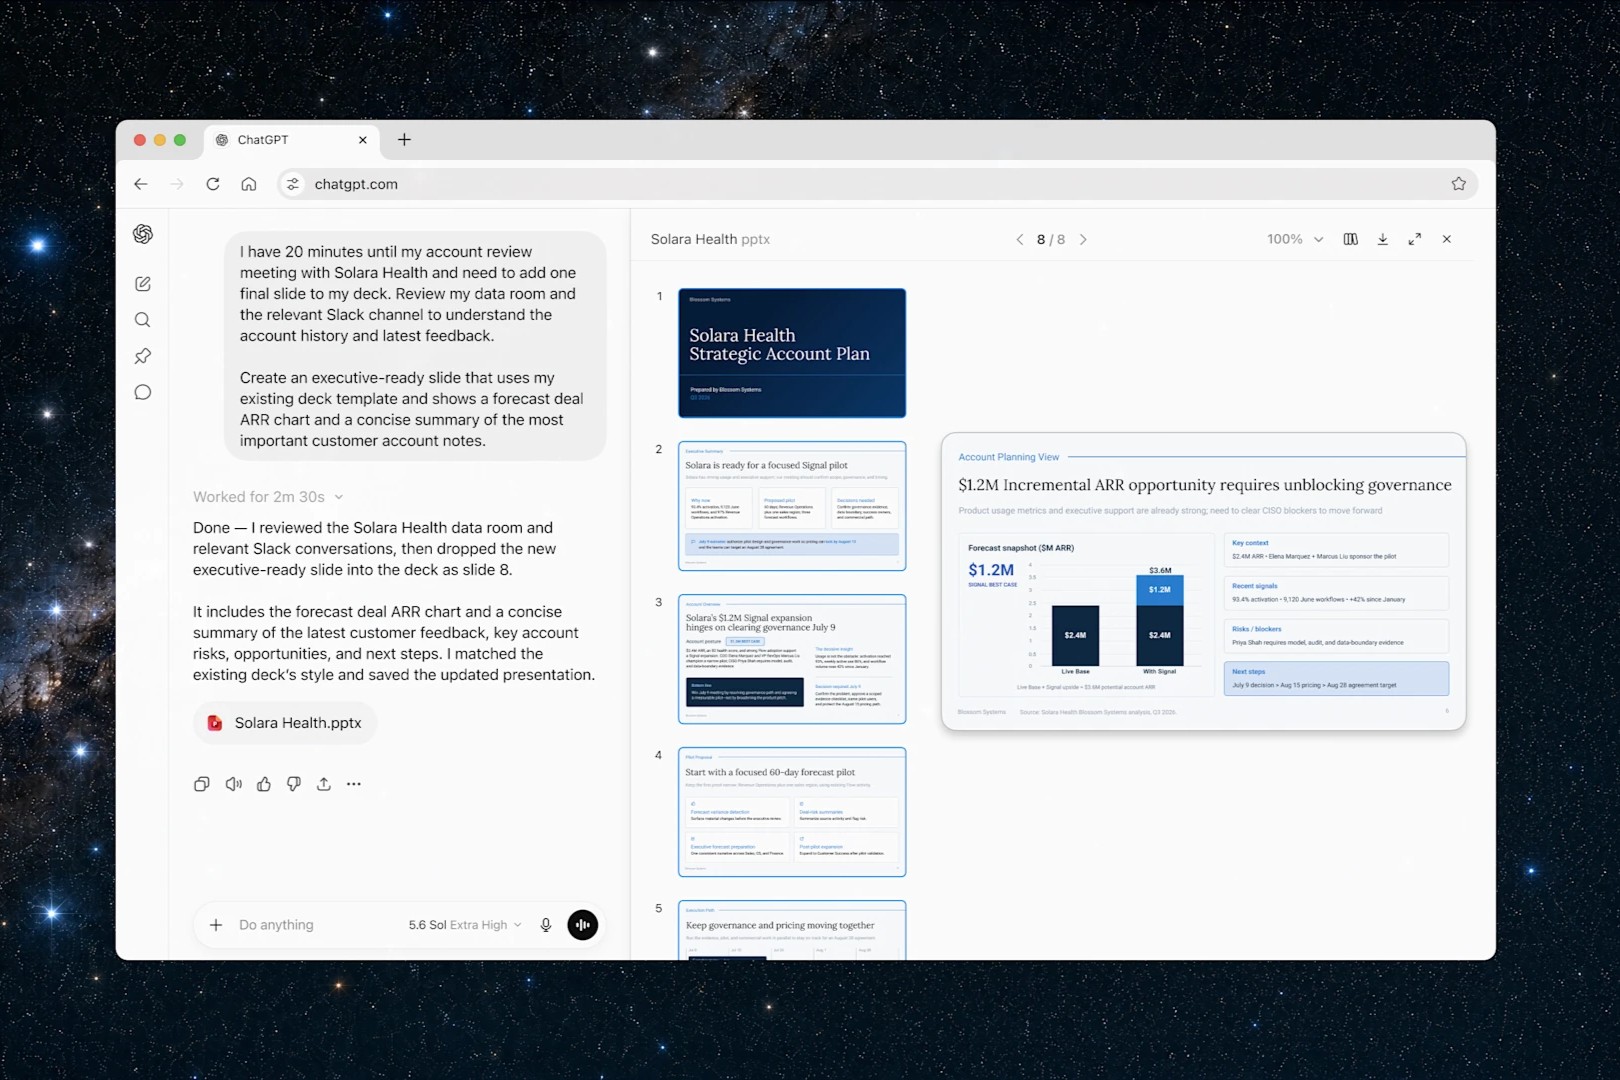Go to next slide in the viewer
The image size is (1620, 1080).
[1083, 239]
